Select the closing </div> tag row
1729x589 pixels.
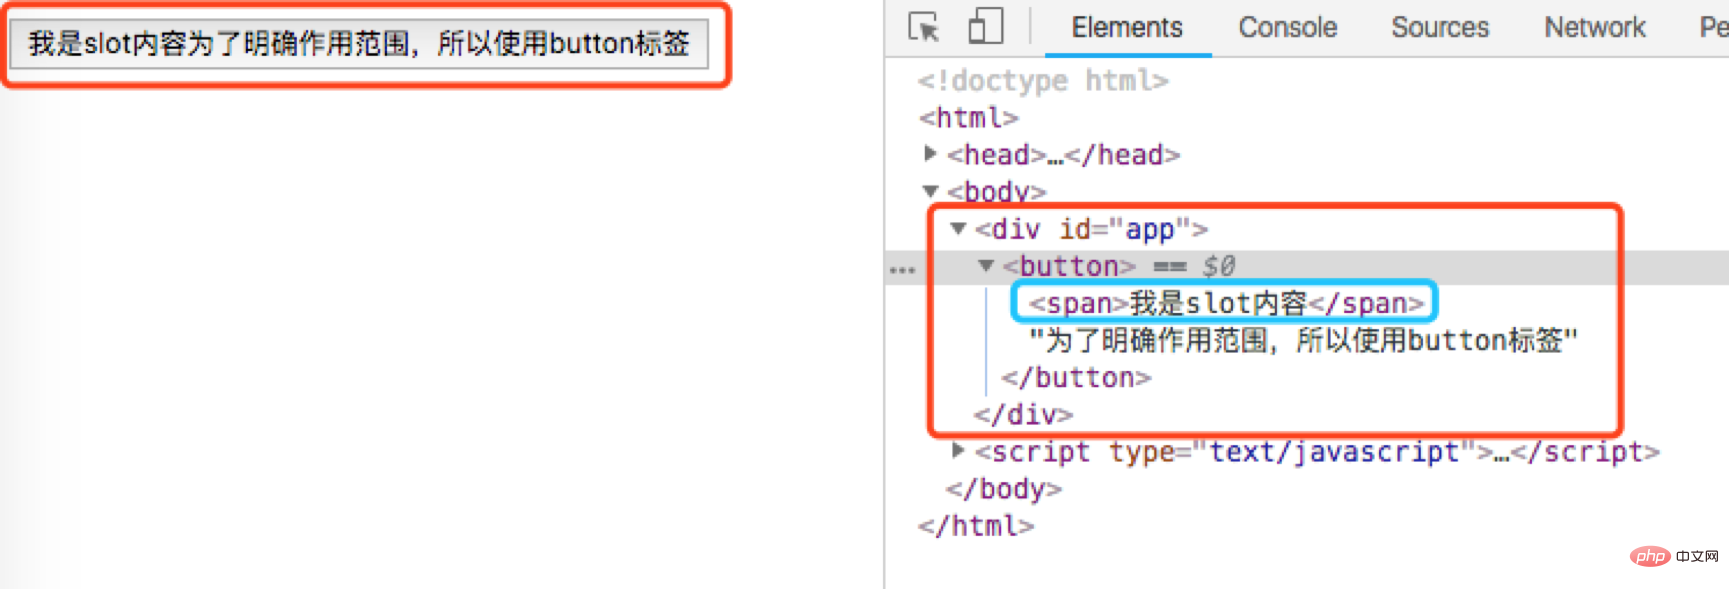click(1023, 414)
